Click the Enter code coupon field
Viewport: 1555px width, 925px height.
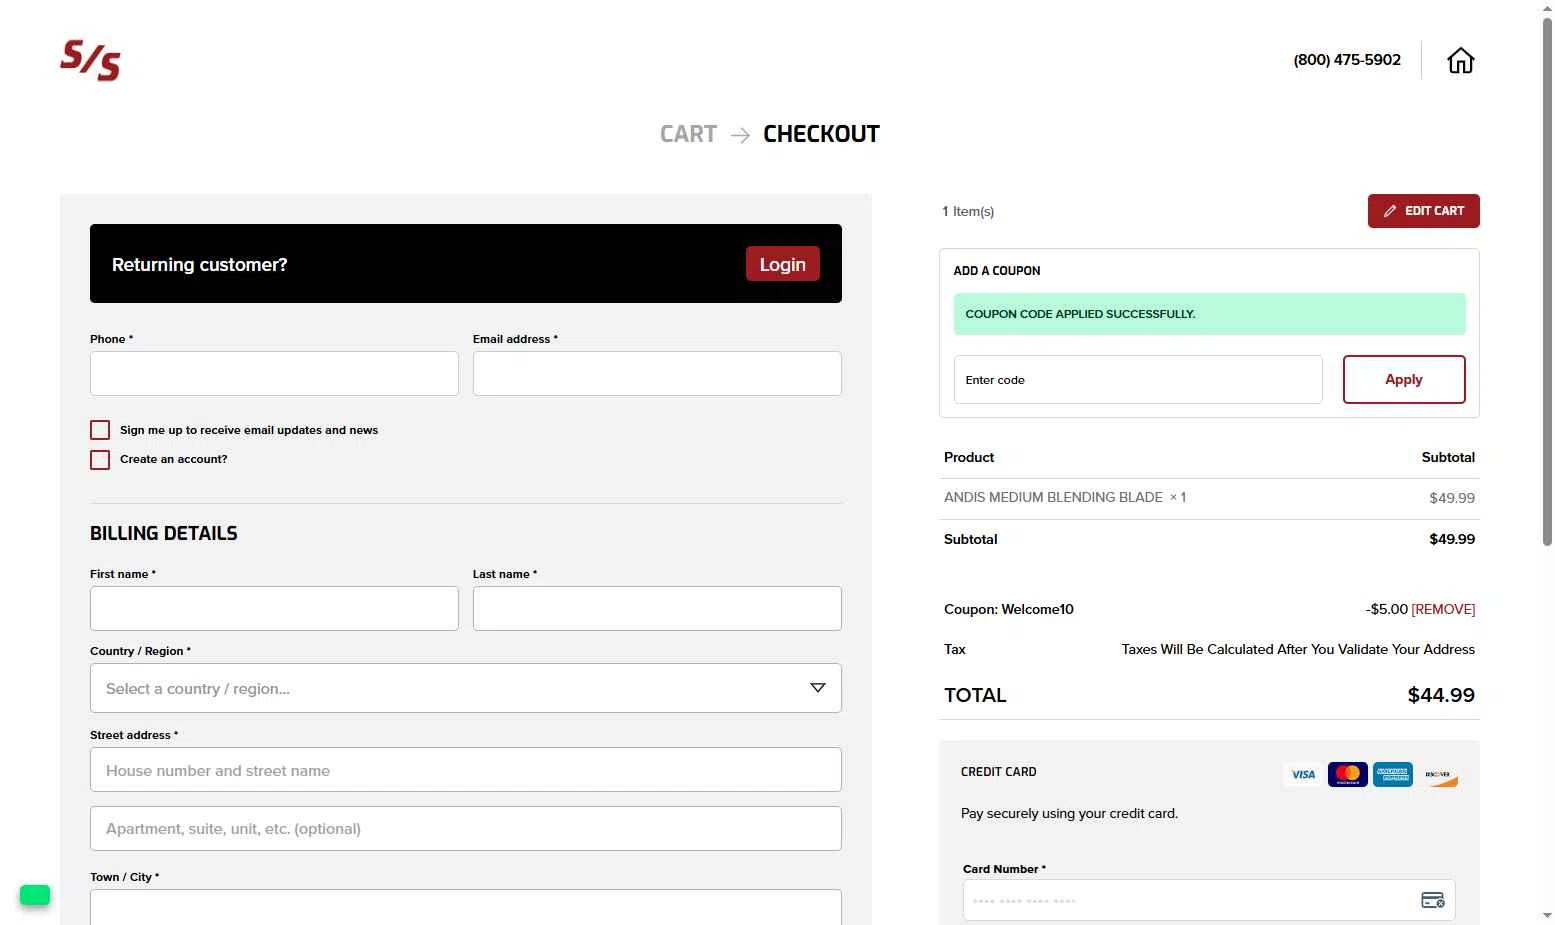1138,380
